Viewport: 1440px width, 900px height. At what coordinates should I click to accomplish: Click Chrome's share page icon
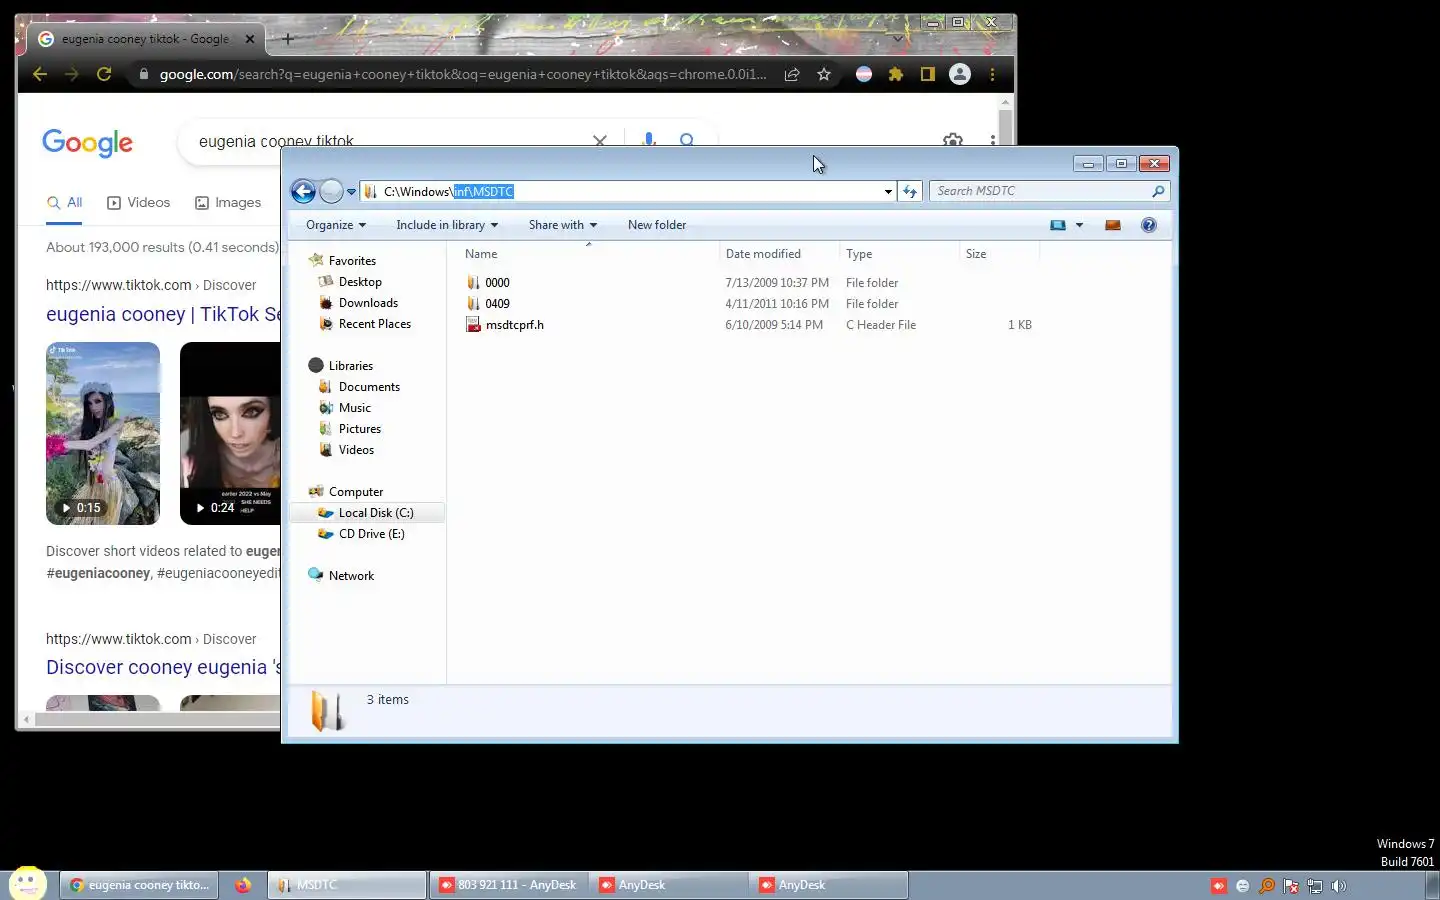tap(792, 74)
